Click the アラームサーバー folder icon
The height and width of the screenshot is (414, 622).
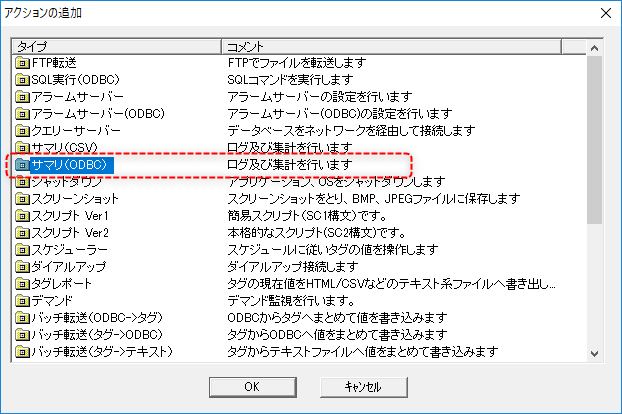click(23, 97)
